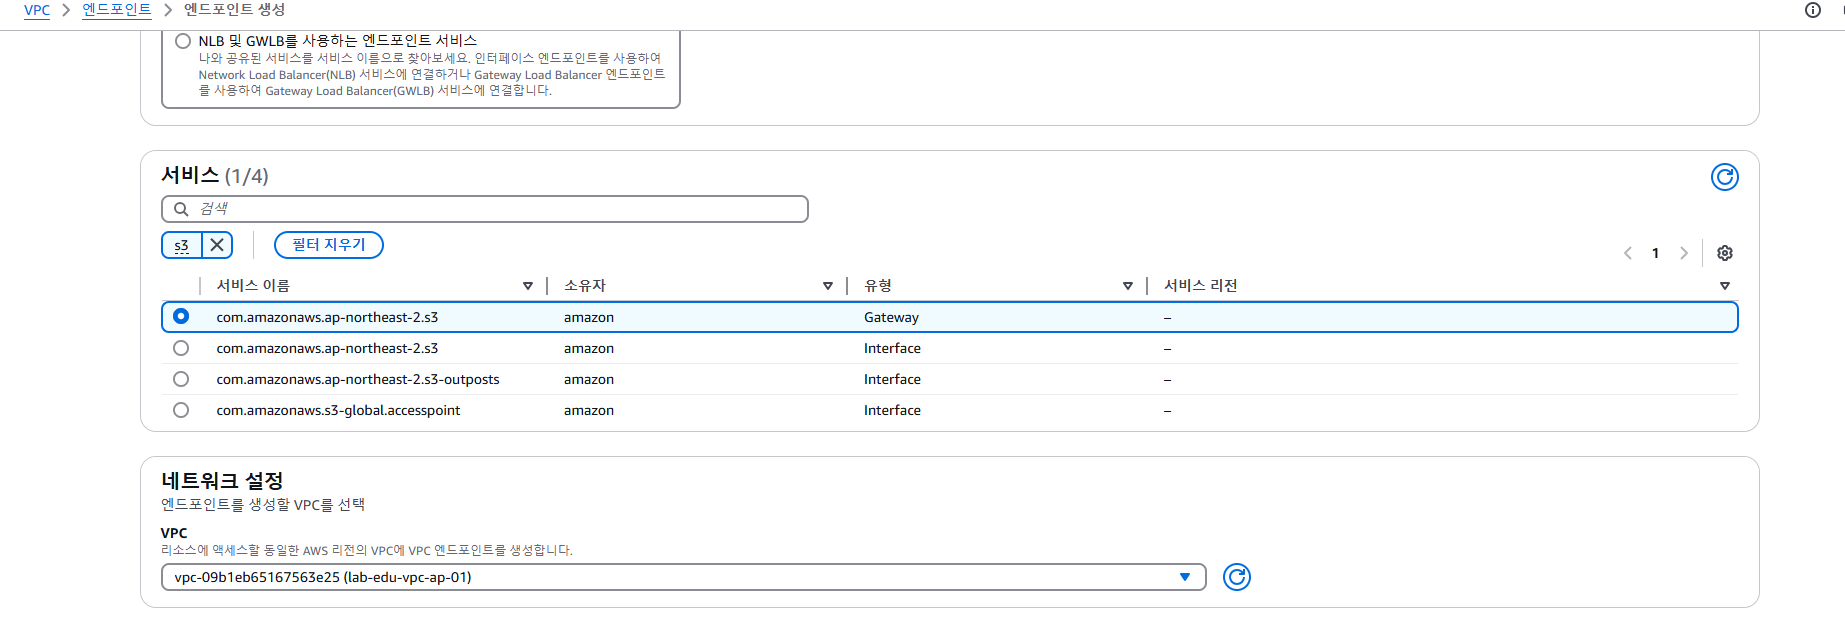Viewport: 1845px width, 630px height.
Task: Click com.amazonaws.s3-global.accesspoint name
Action: pos(338,410)
